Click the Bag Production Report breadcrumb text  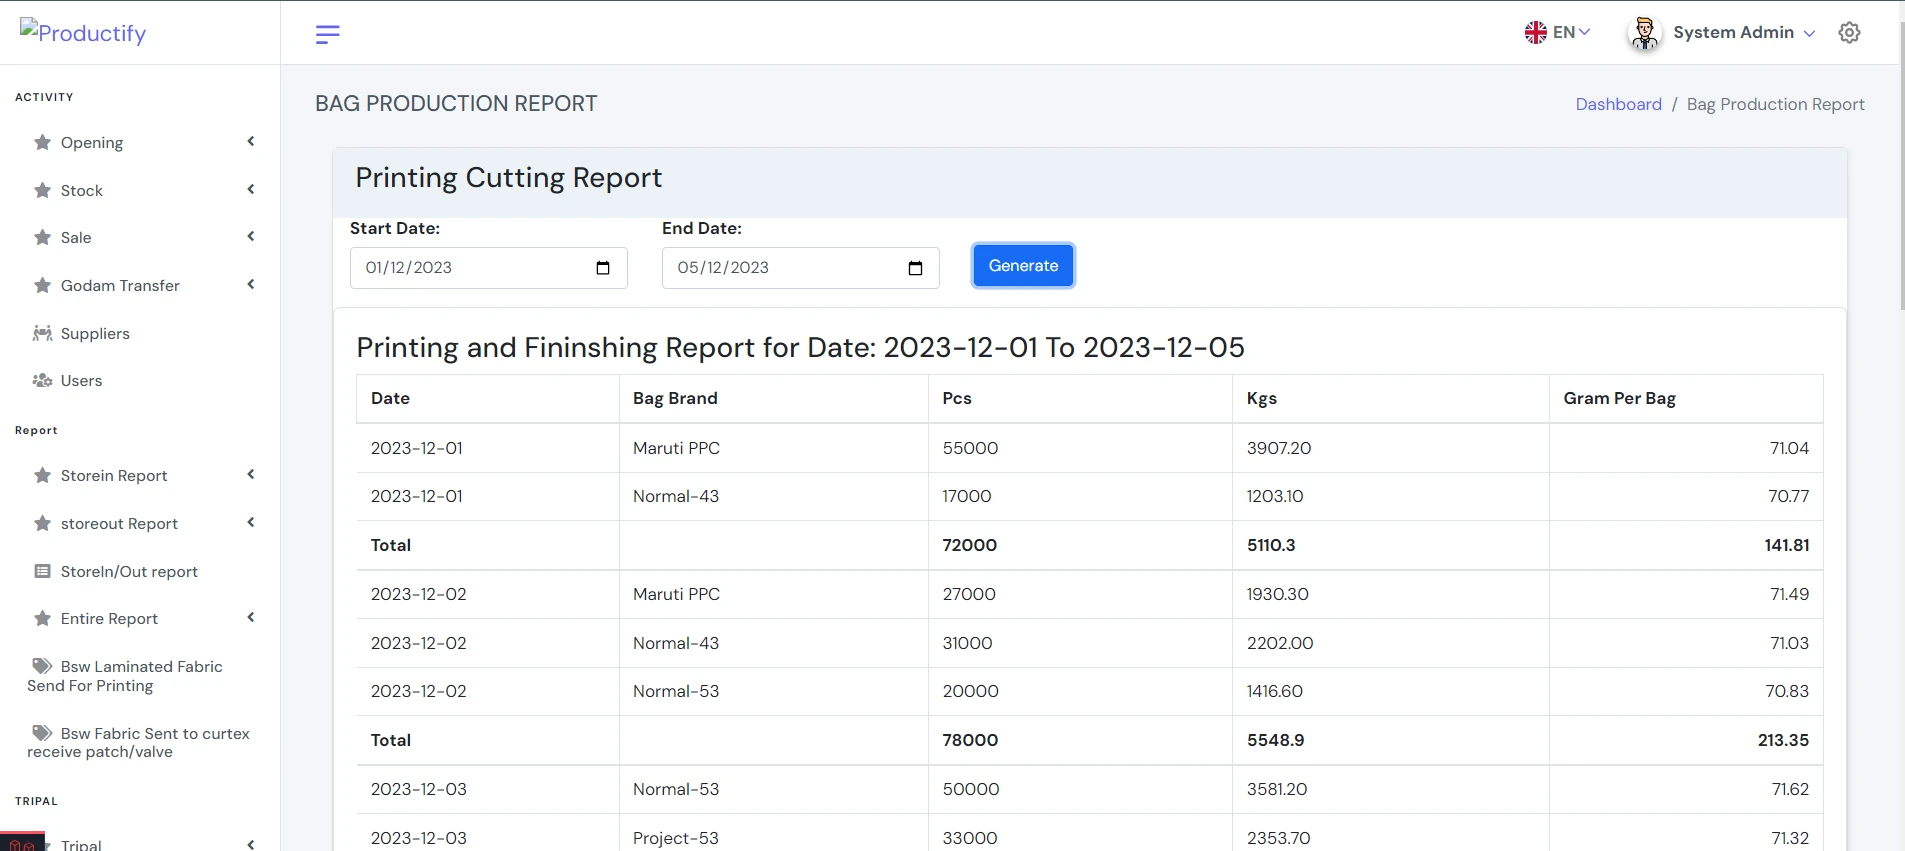[1775, 104]
